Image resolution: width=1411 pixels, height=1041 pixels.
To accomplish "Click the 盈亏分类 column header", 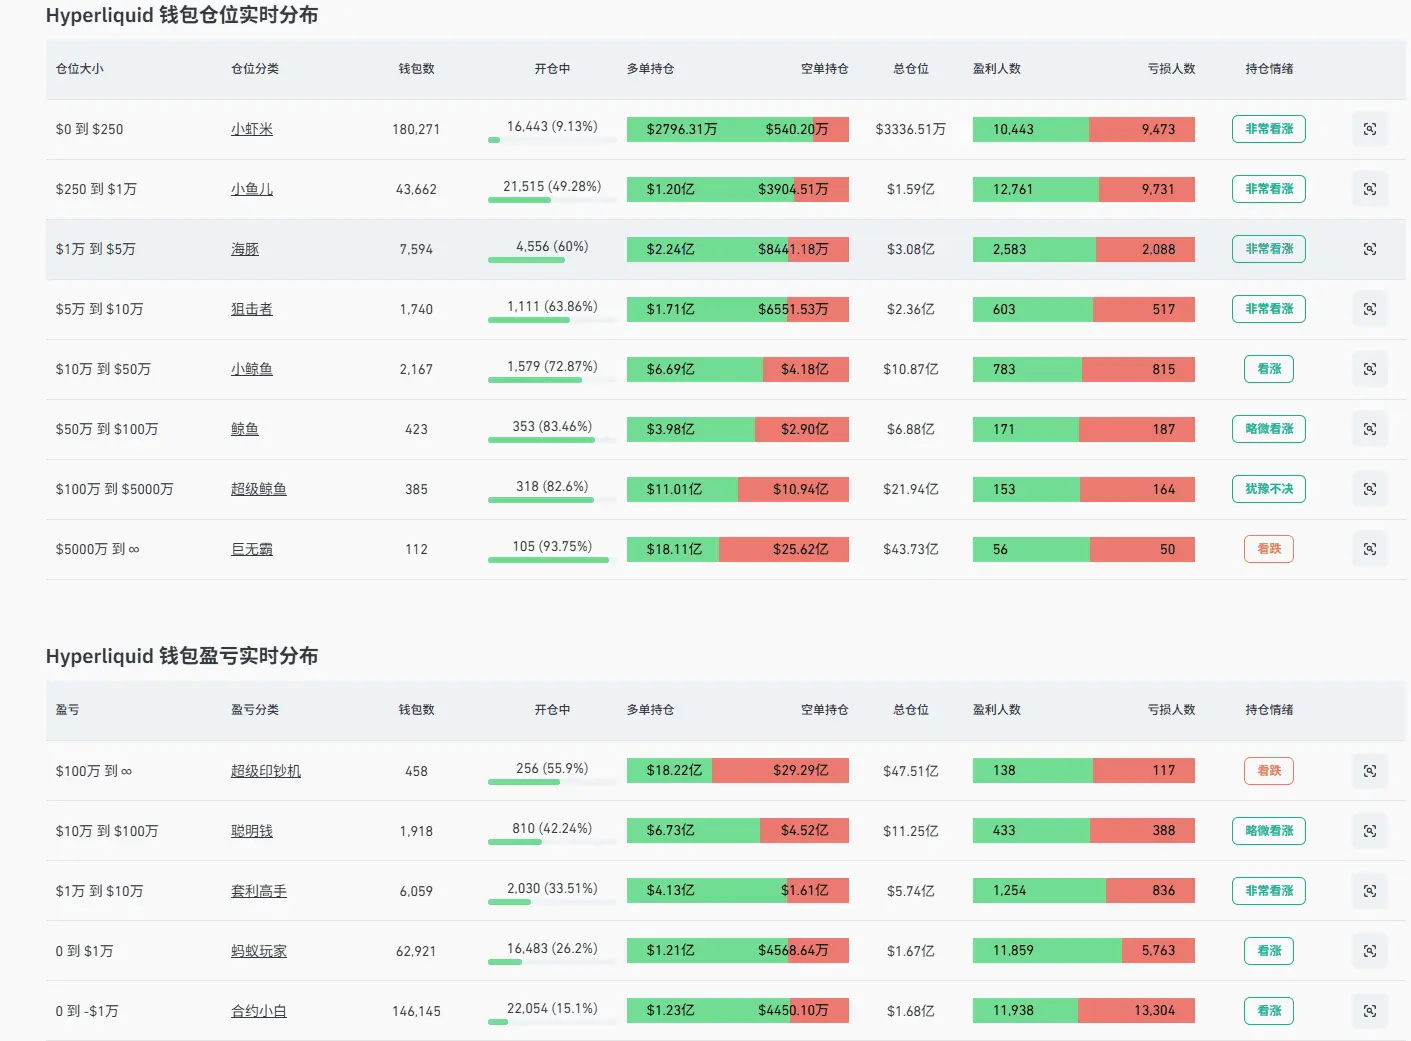I will click(x=255, y=710).
